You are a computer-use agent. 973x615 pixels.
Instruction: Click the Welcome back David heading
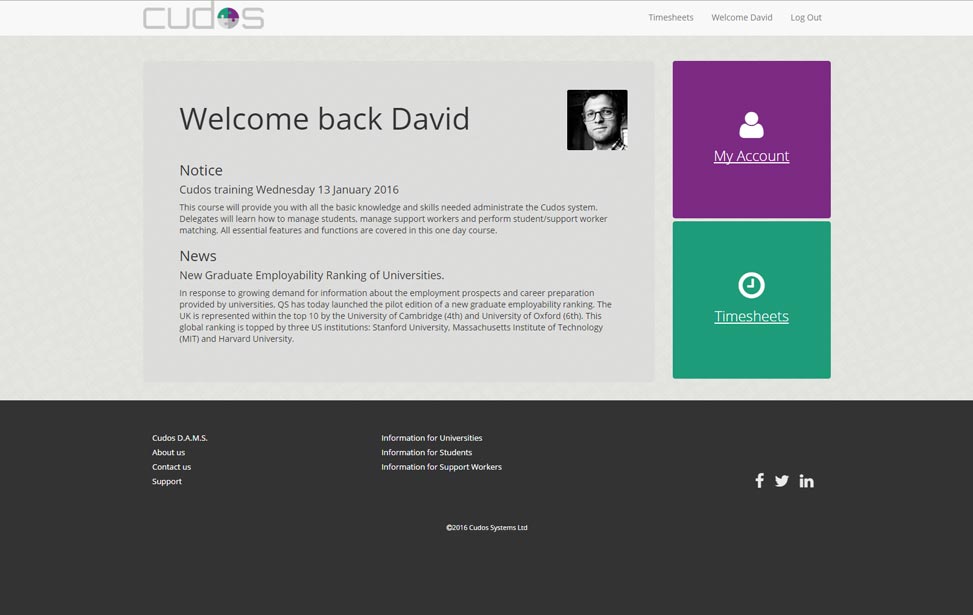pyautogui.click(x=325, y=119)
